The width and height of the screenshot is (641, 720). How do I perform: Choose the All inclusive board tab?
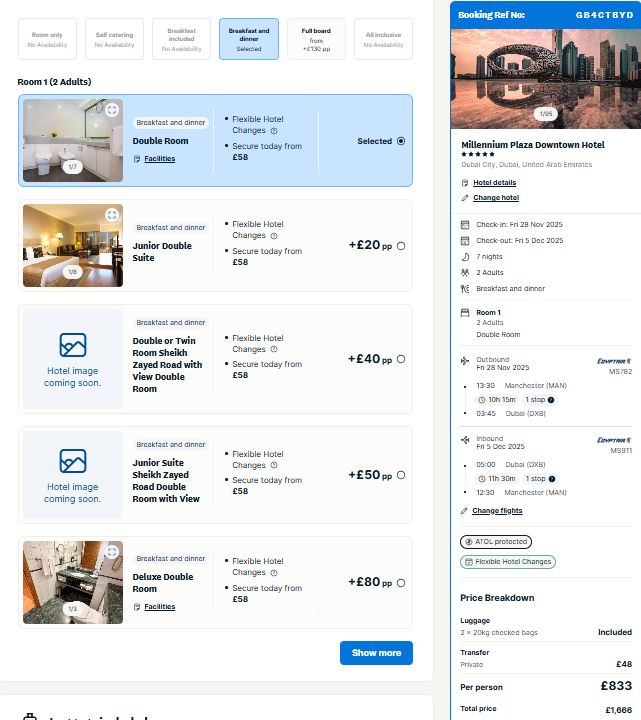[x=383, y=39]
